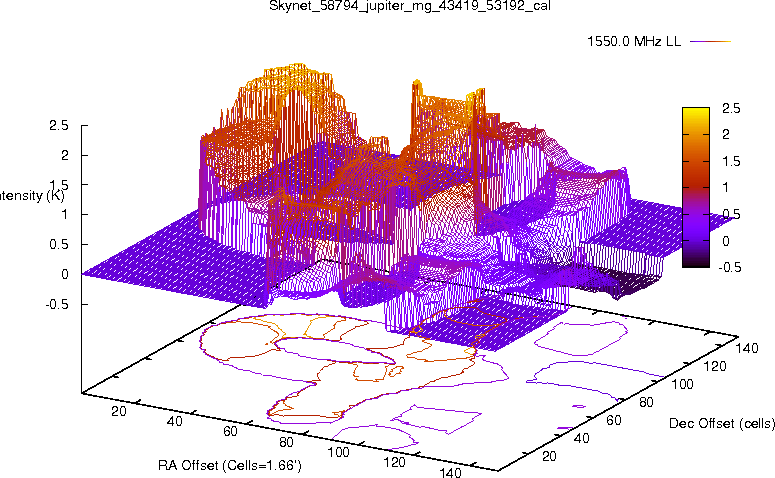Select the Dec Offset (cells) axis label

click(x=722, y=423)
